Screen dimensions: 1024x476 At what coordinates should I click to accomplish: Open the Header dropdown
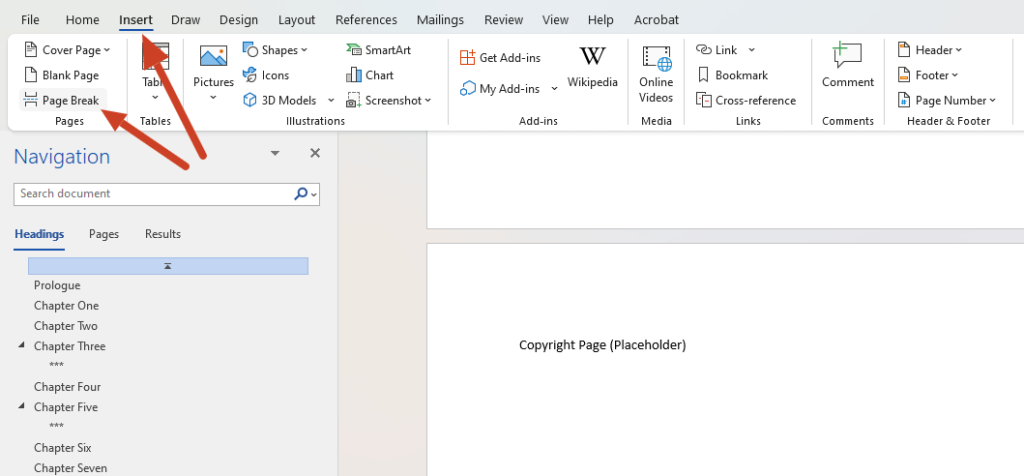[929, 50]
